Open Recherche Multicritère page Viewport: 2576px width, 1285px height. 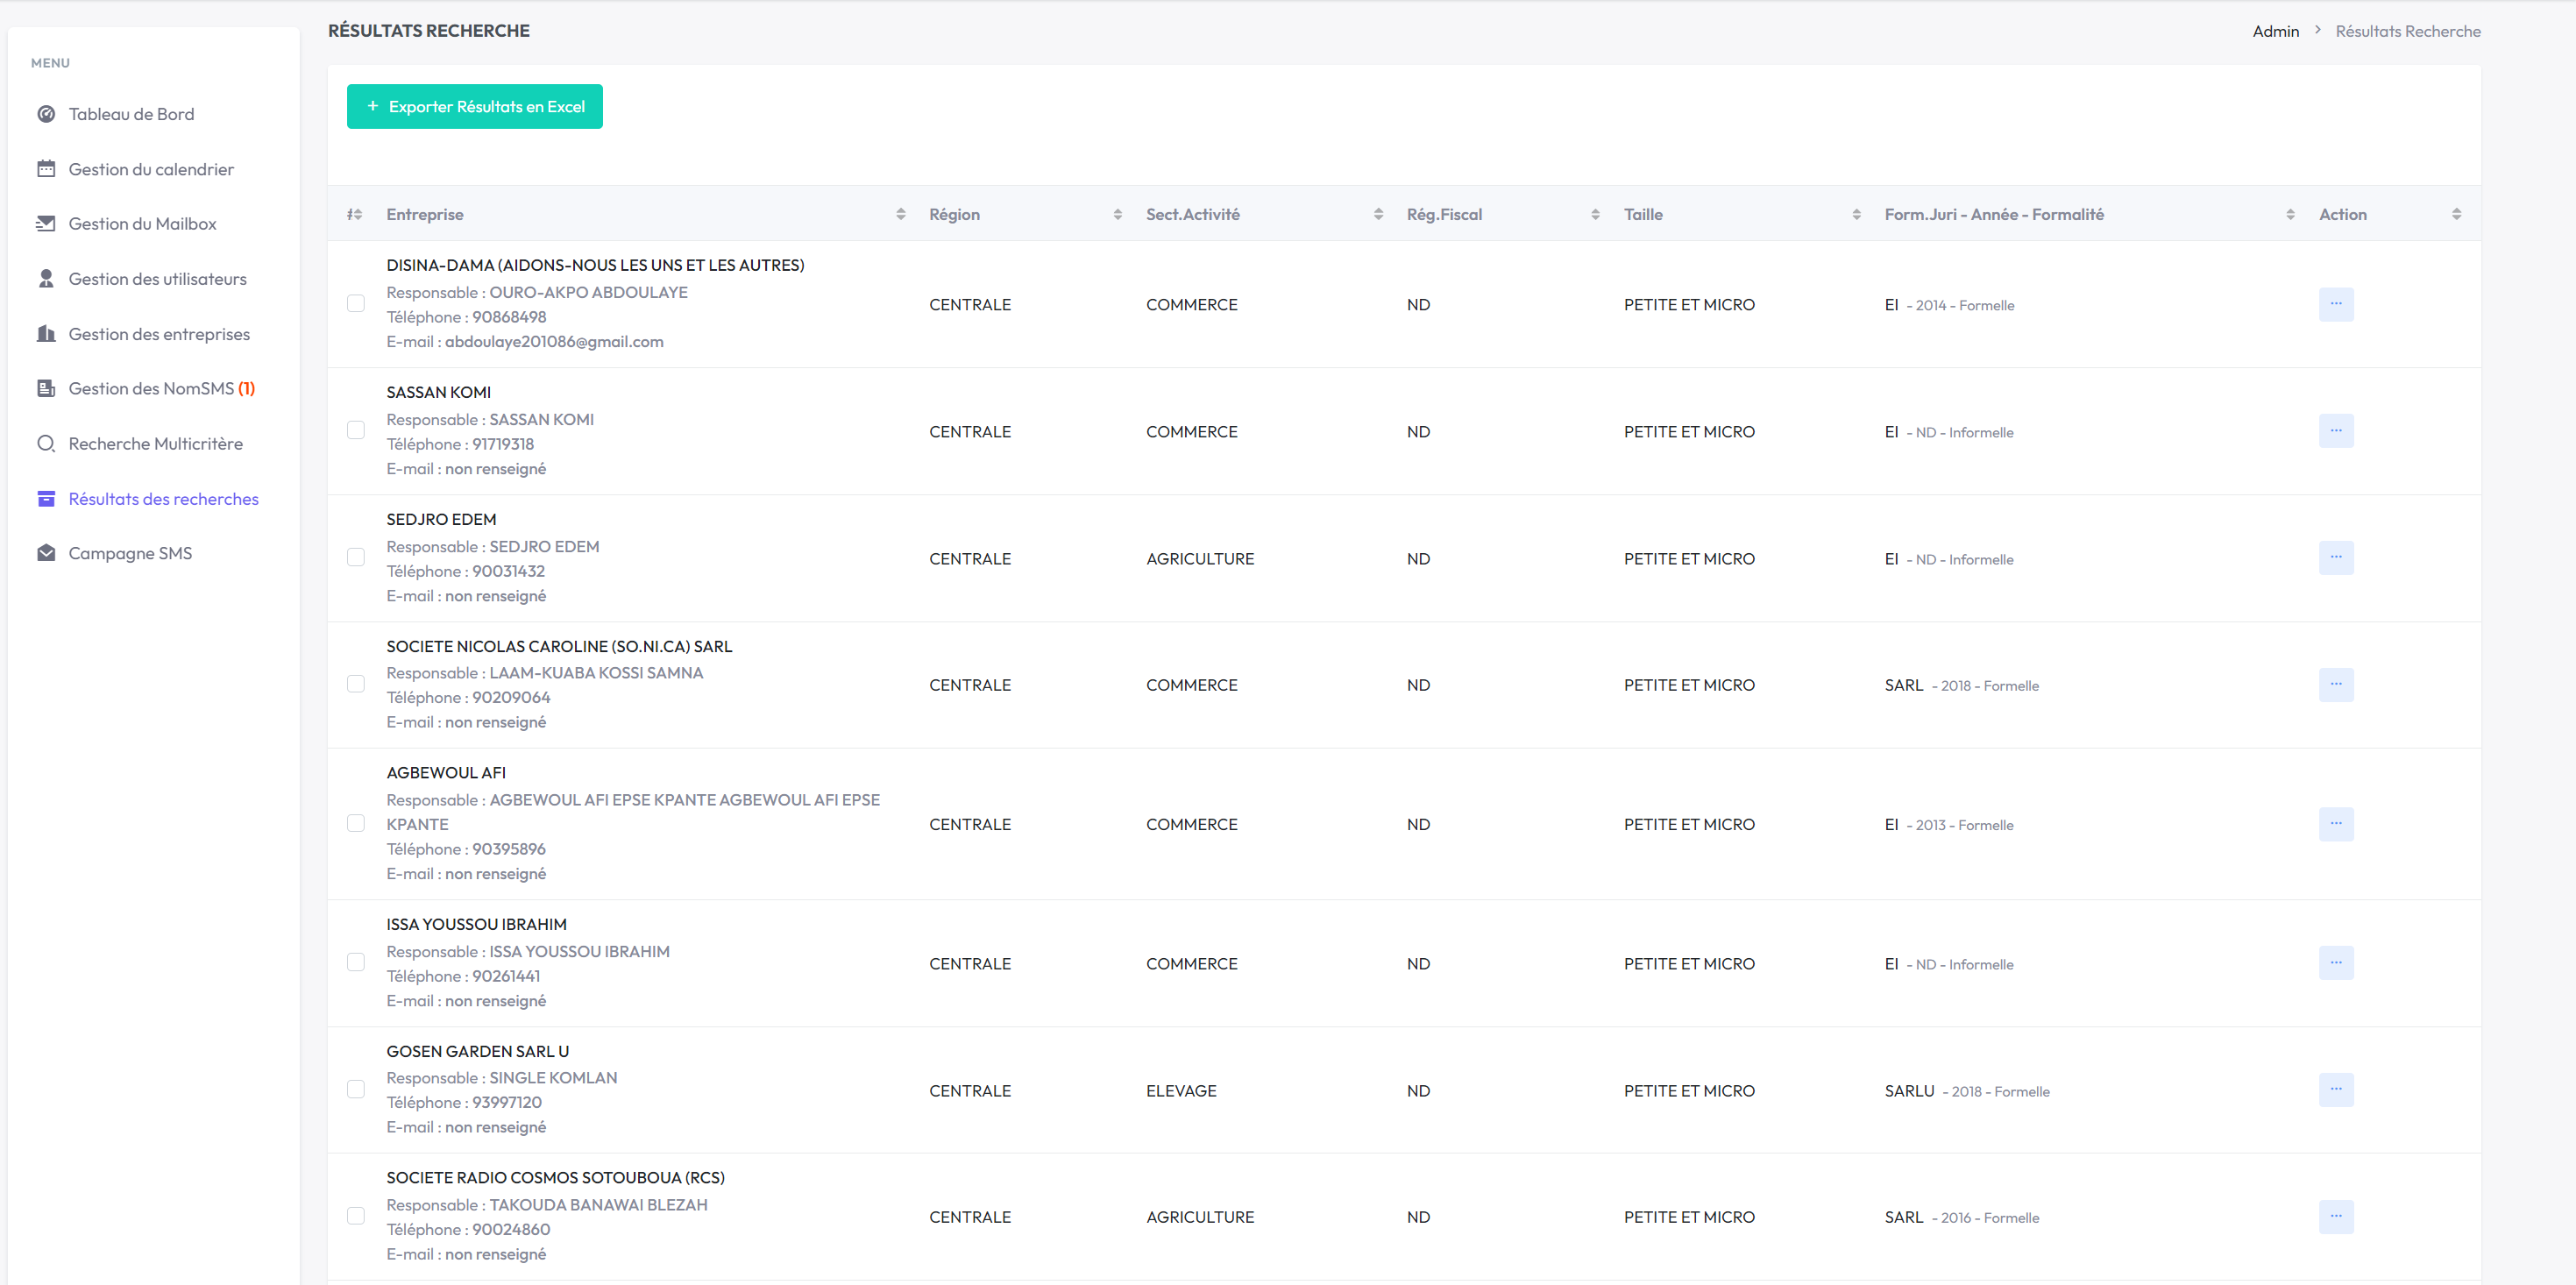tap(155, 443)
